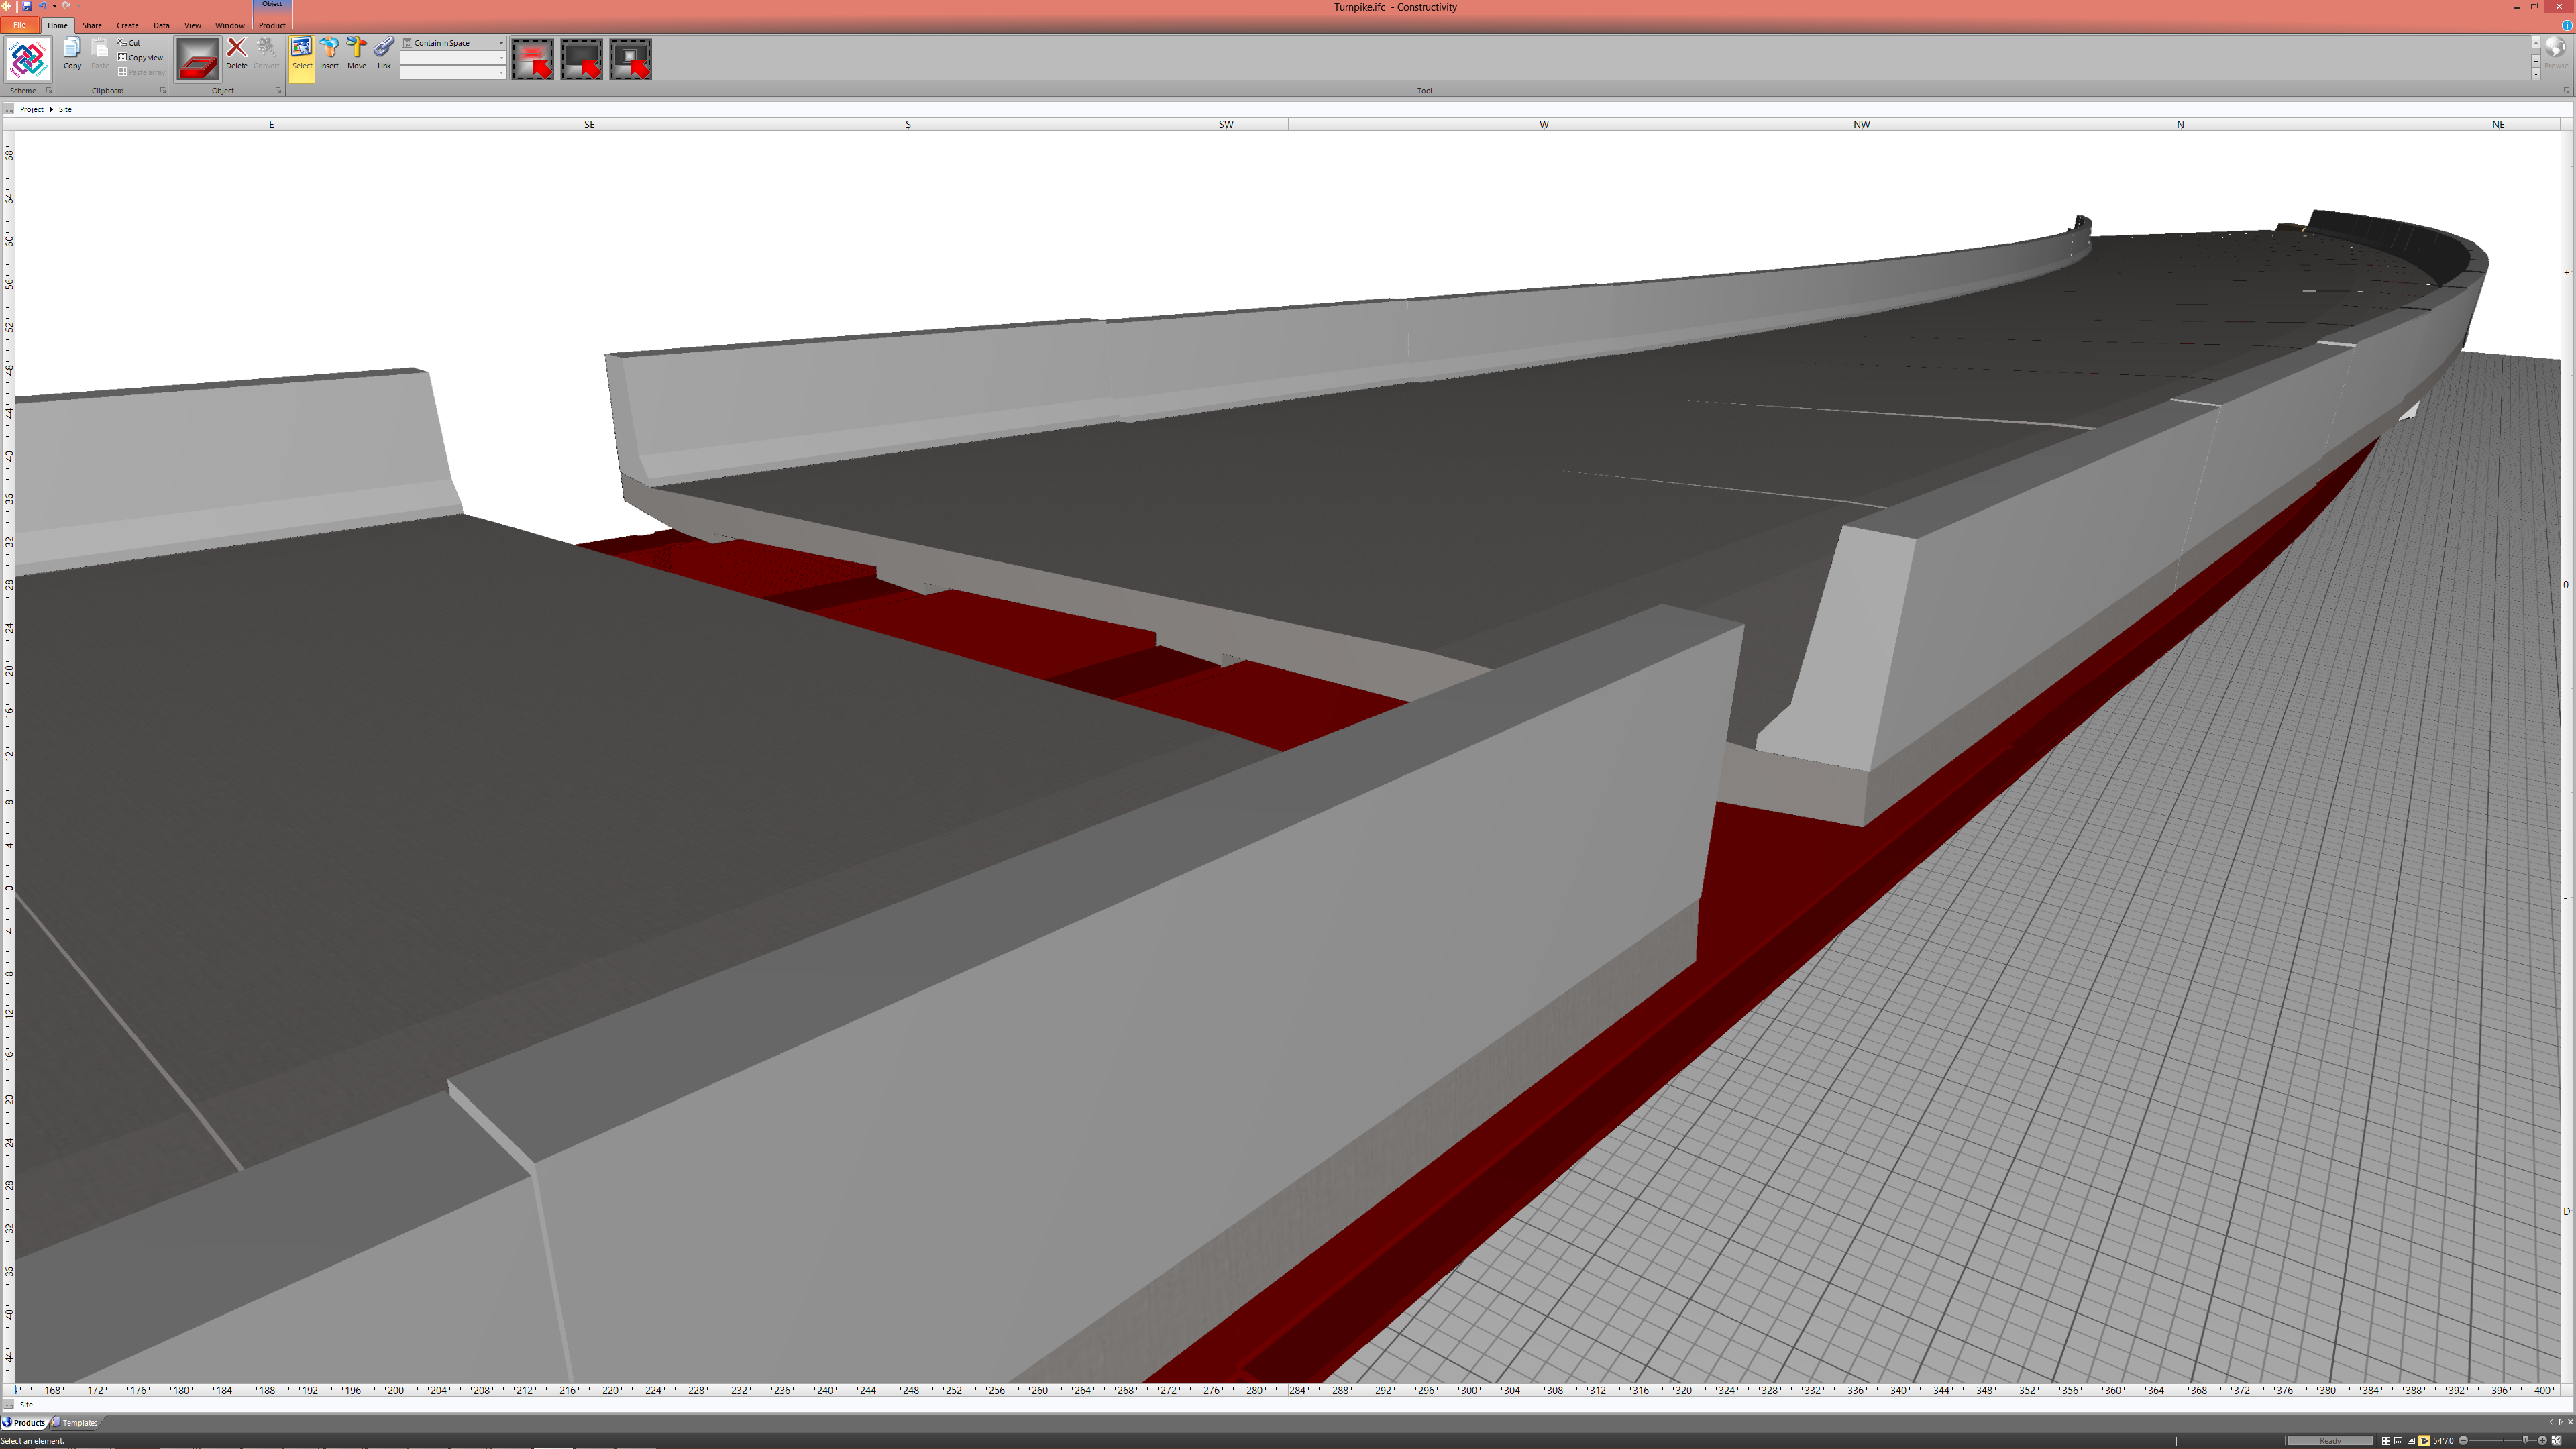This screenshot has width=2576, height=1449.
Task: Open the File menu
Action: pyautogui.click(x=19, y=25)
